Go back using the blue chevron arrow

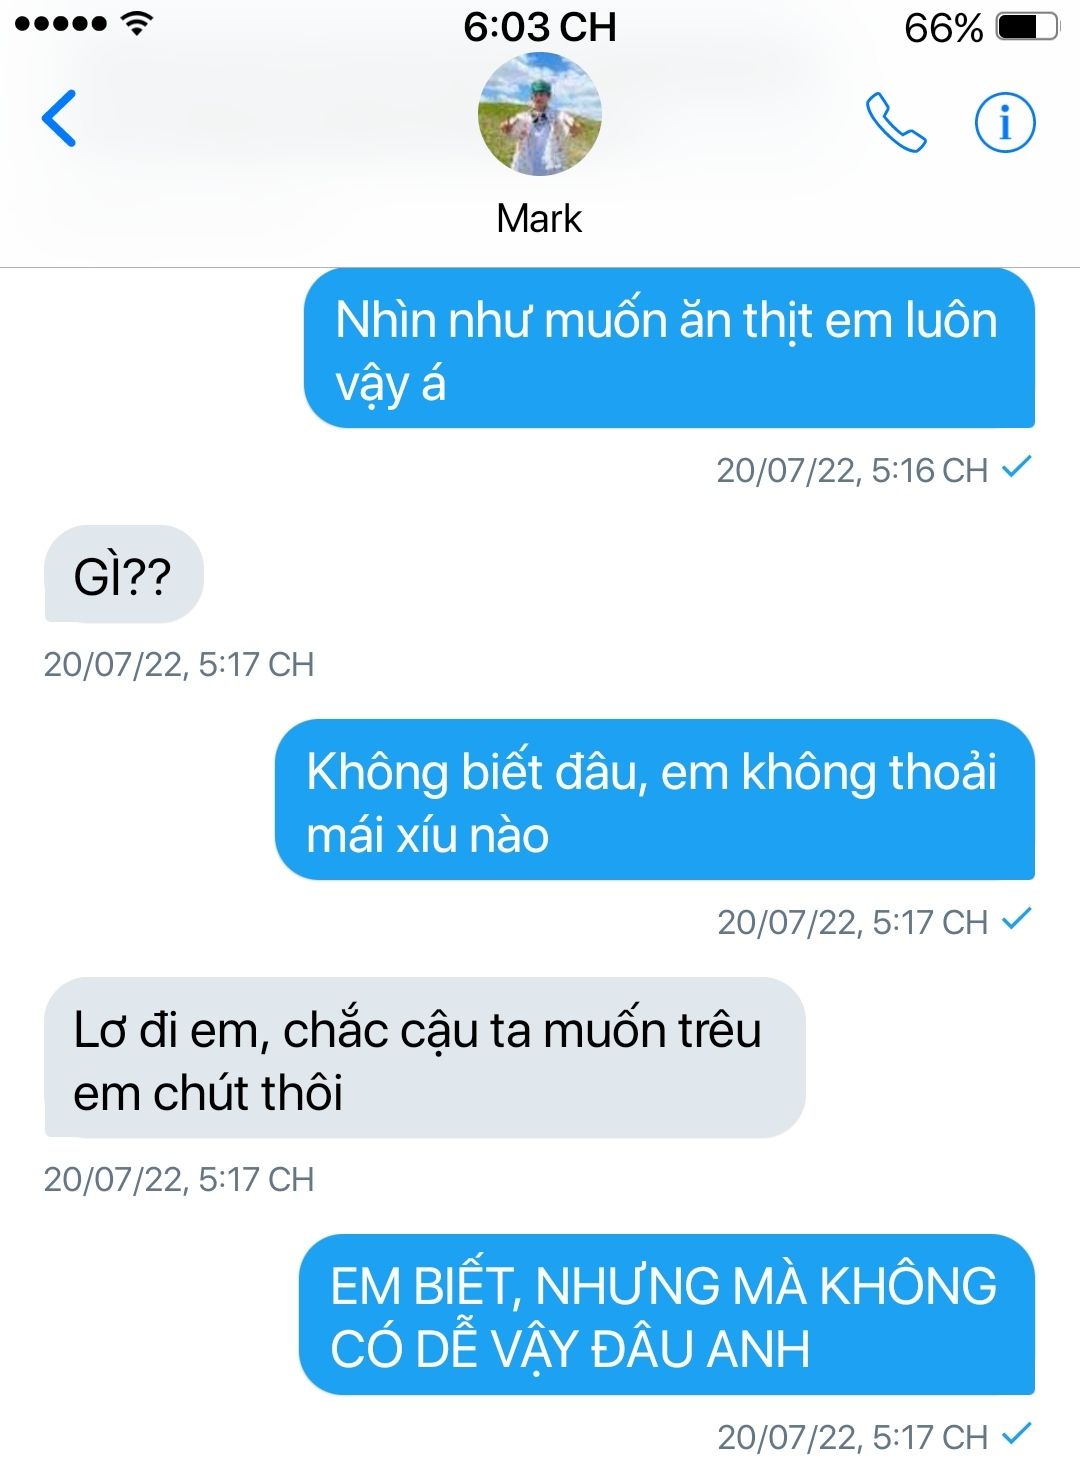click(59, 118)
